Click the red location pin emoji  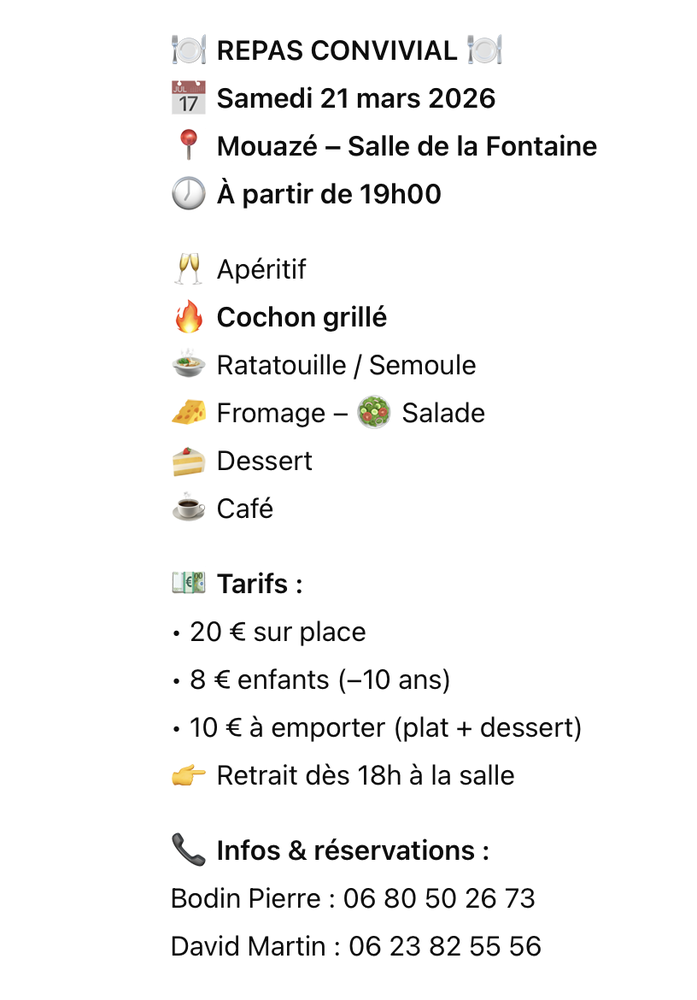click(188, 147)
